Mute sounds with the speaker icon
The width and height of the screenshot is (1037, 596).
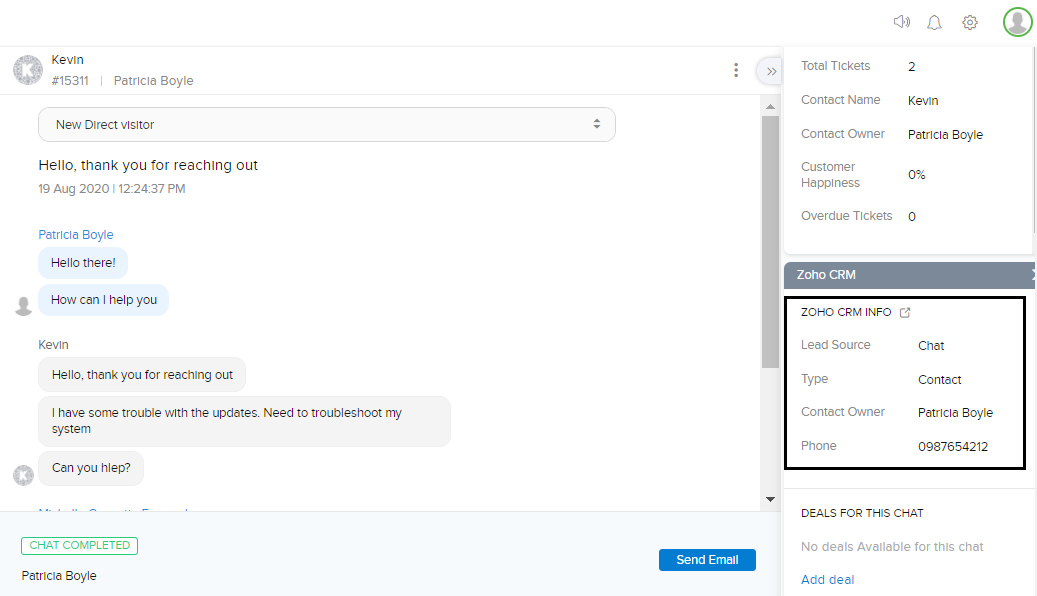pyautogui.click(x=901, y=22)
